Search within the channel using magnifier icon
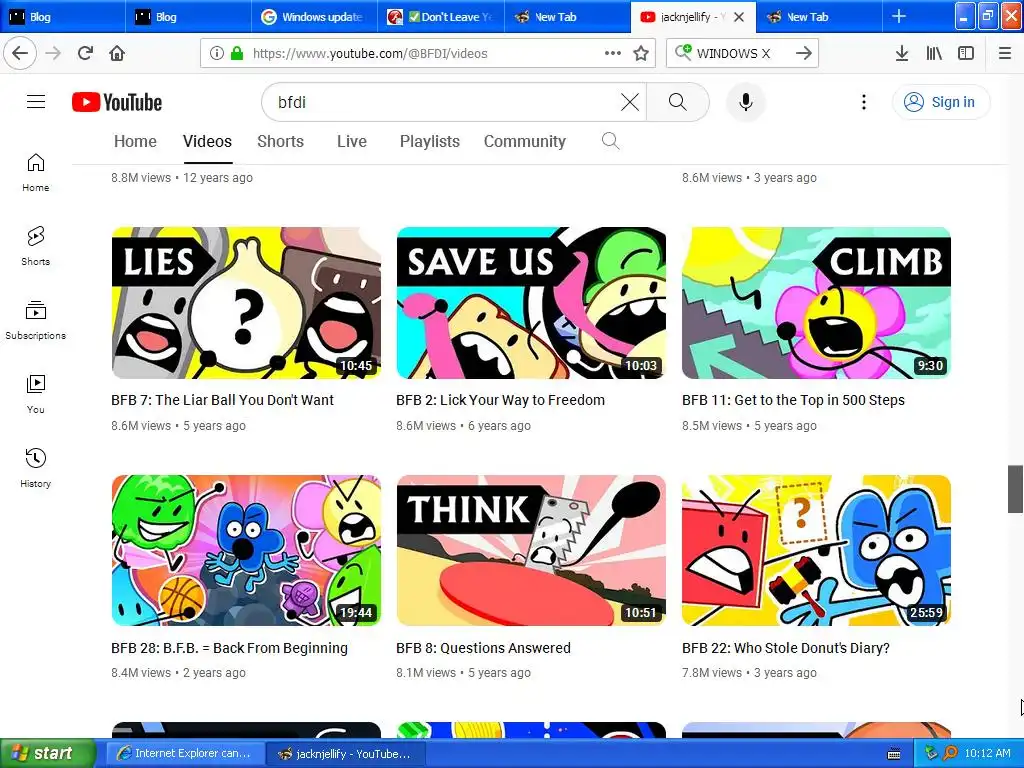1024x768 pixels. point(610,141)
